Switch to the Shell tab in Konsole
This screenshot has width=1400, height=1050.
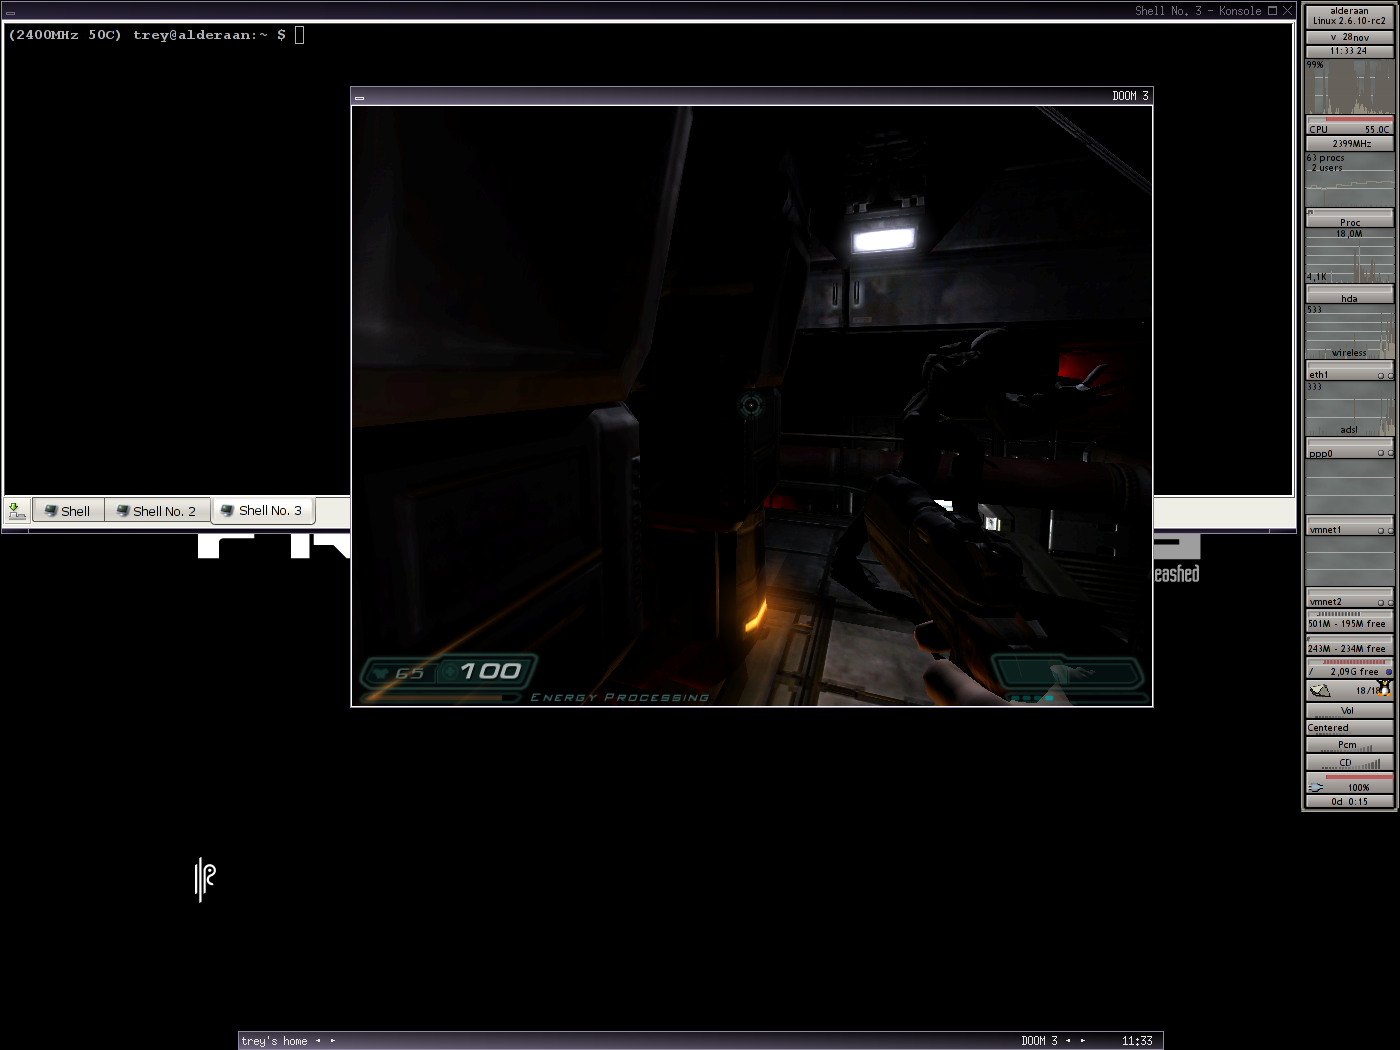(x=68, y=511)
